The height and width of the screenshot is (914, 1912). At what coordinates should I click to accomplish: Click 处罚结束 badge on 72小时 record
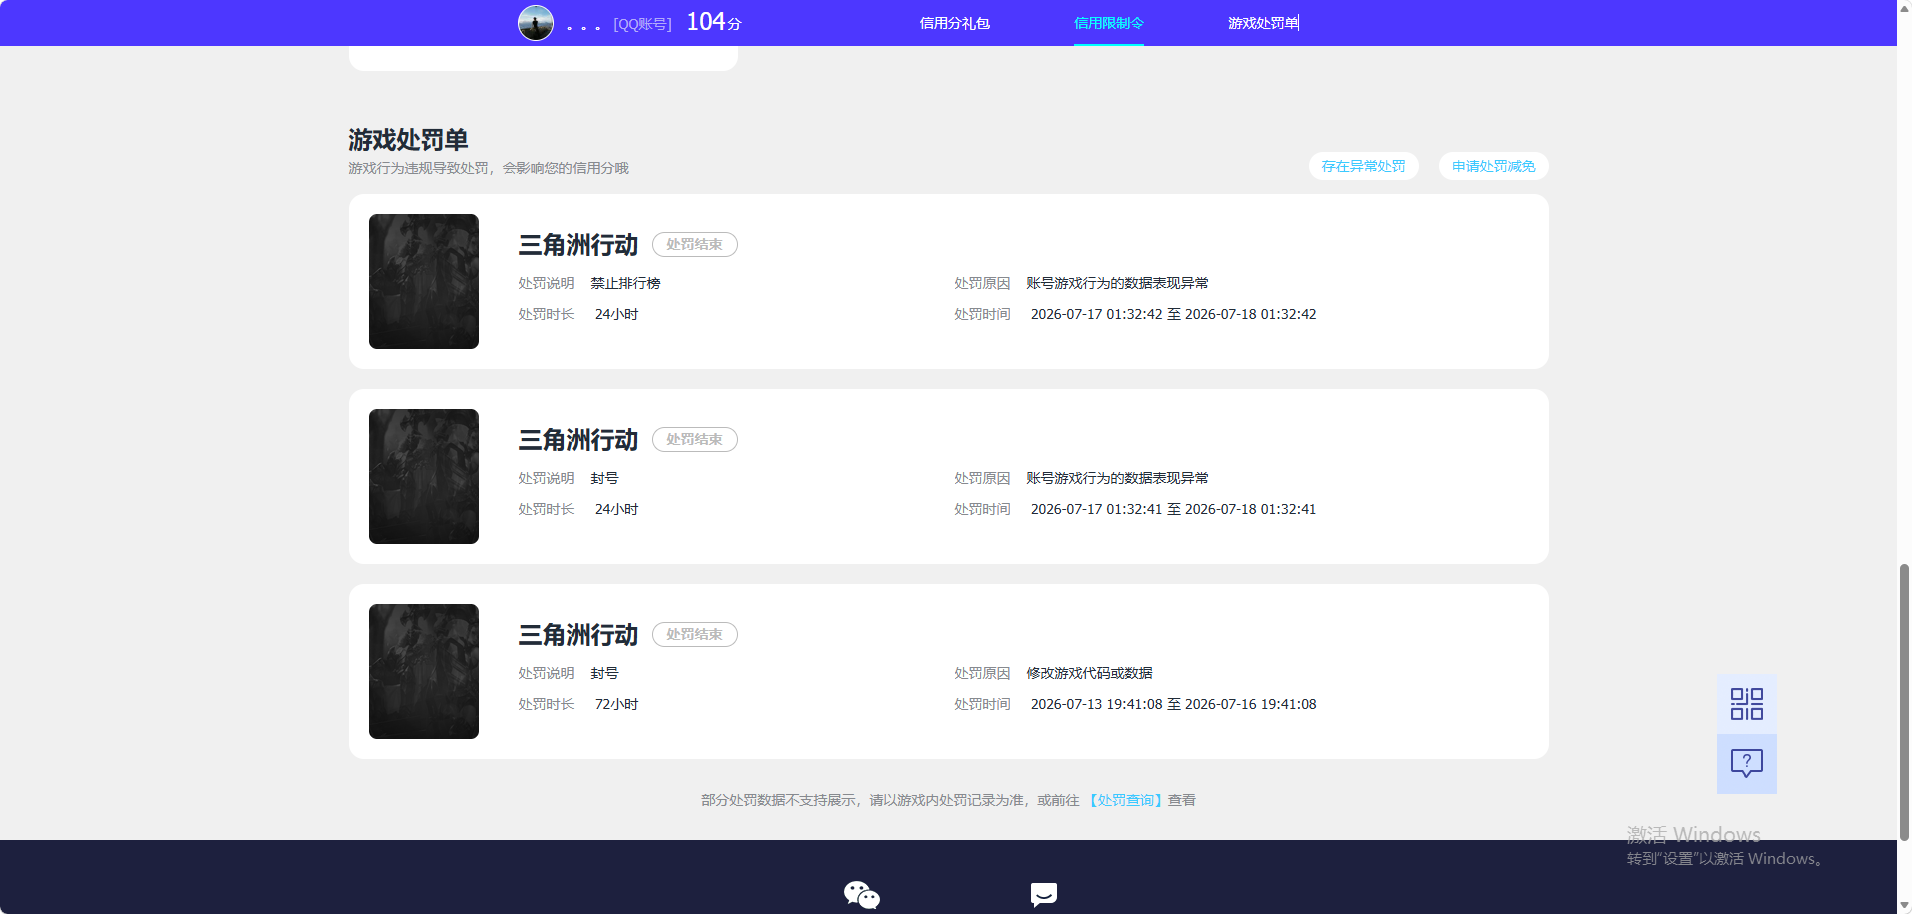point(694,634)
